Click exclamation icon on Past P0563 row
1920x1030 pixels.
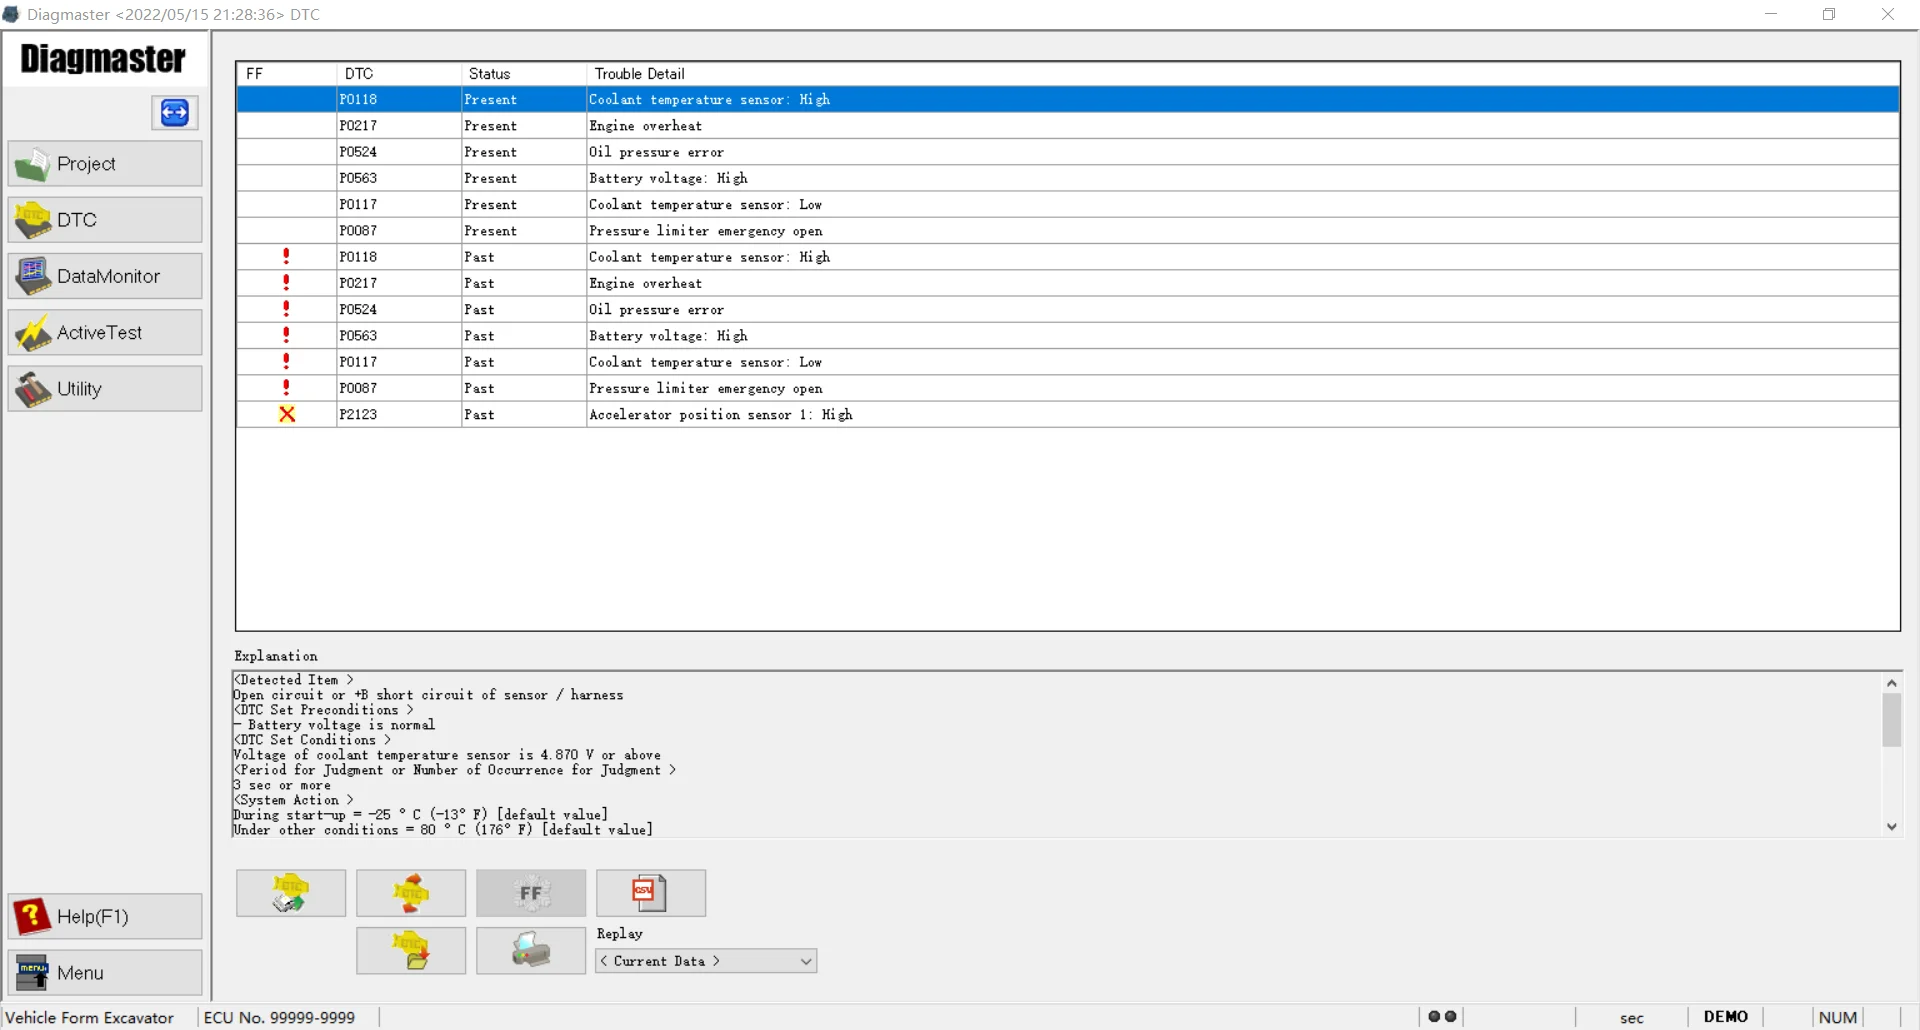point(286,335)
